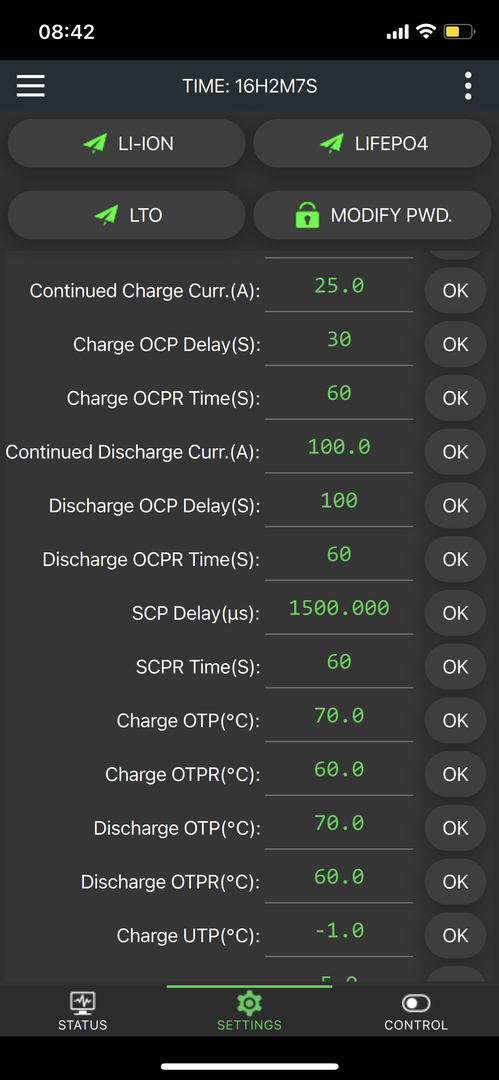Tap the LI-ION paper plane icon
Image resolution: width=499 pixels, height=1080 pixels.
pos(94,143)
